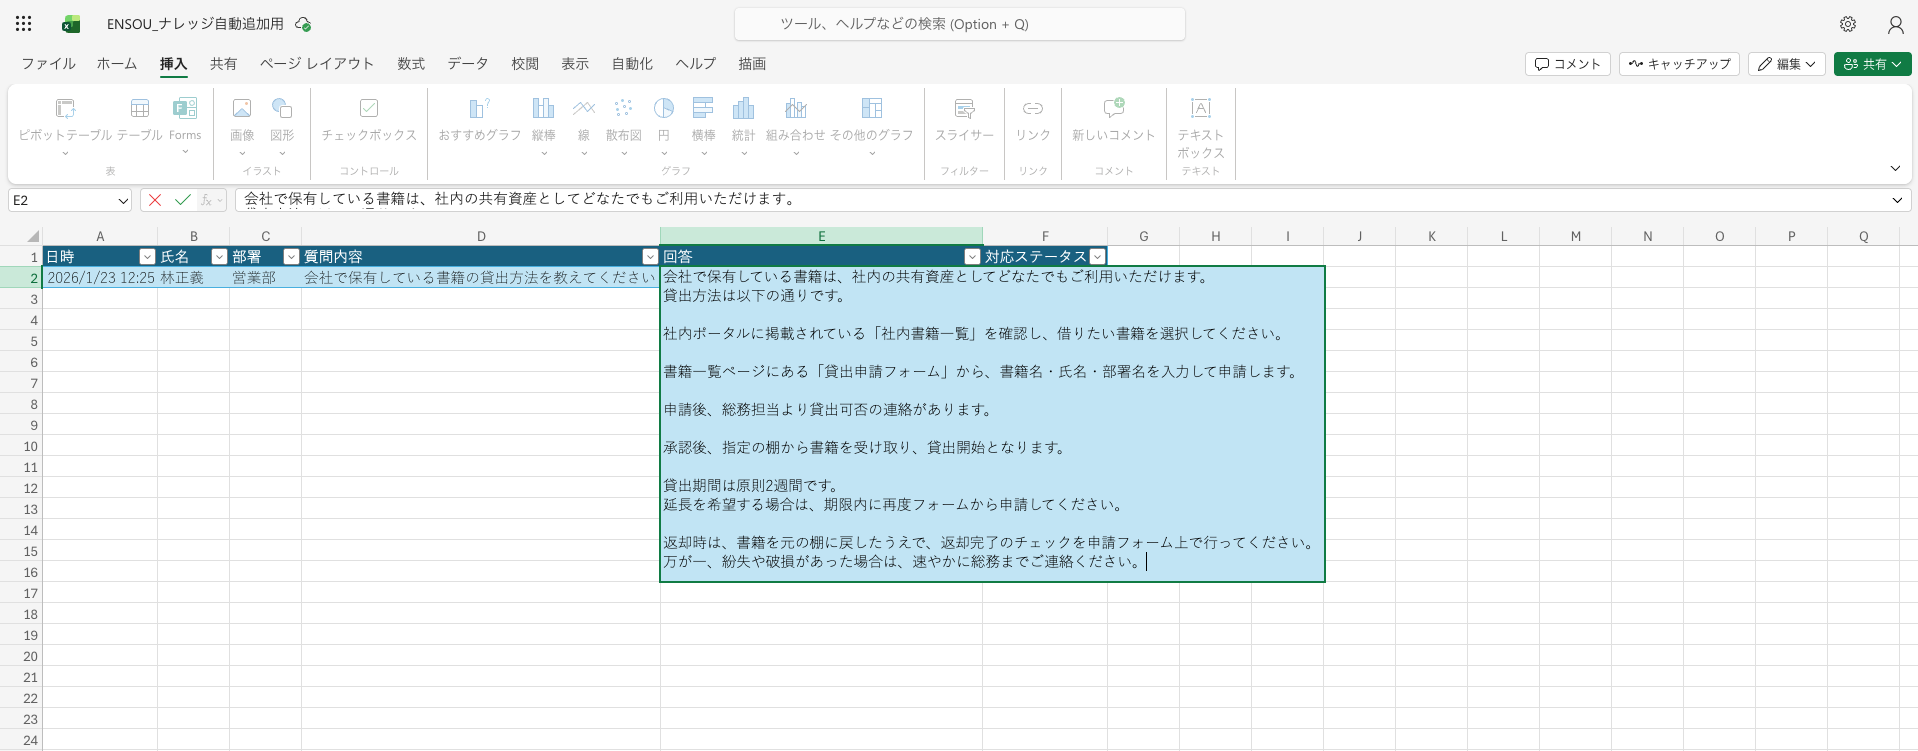Switch to the ホーム ribbon tab

[117, 64]
